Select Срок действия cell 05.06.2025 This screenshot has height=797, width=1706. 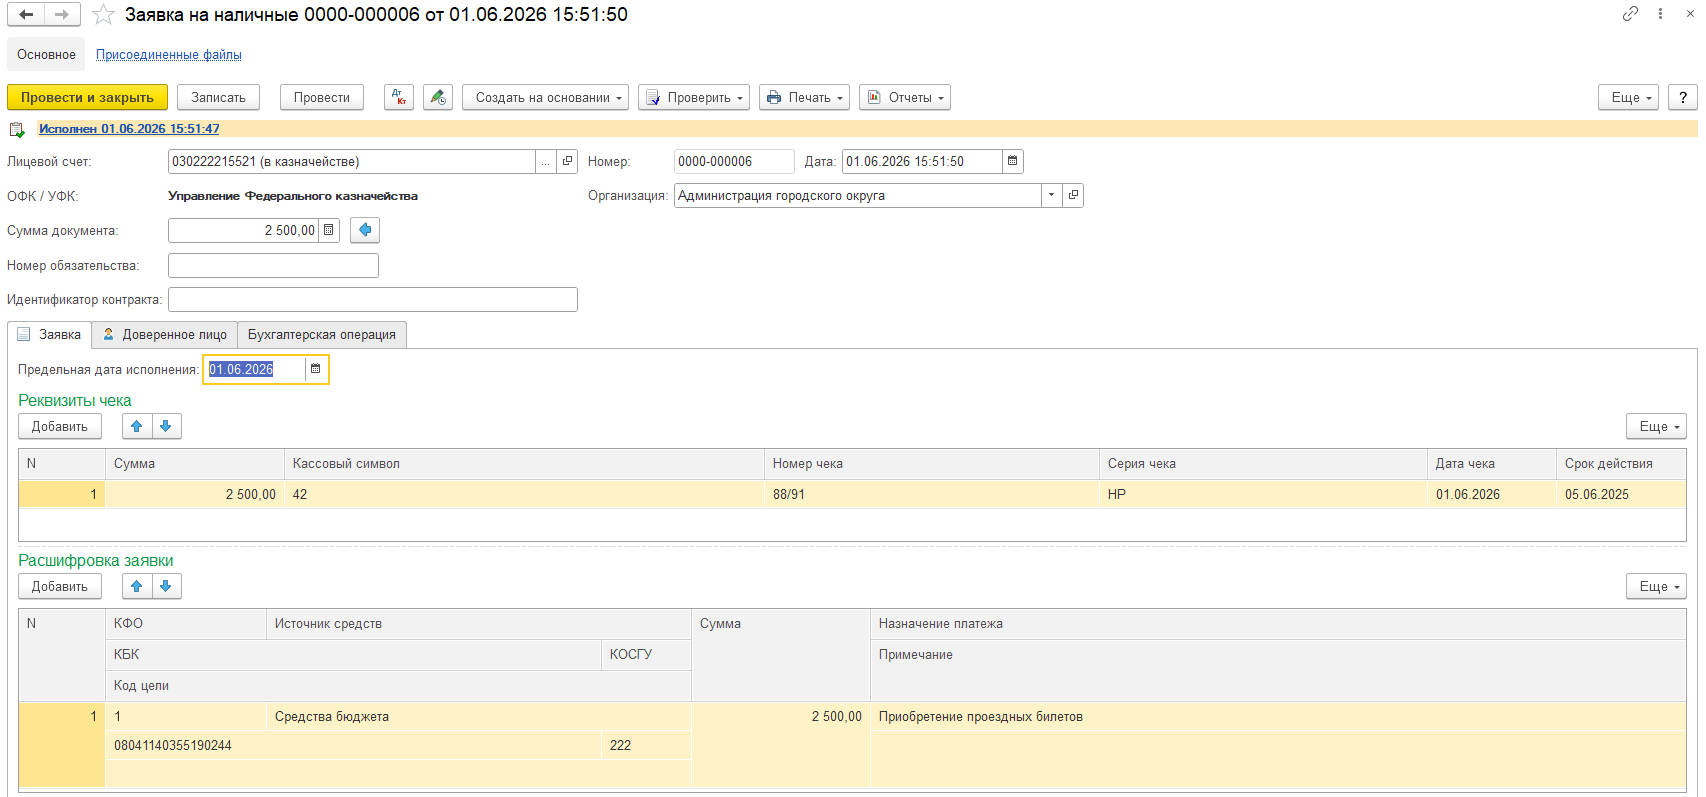tap(1621, 494)
